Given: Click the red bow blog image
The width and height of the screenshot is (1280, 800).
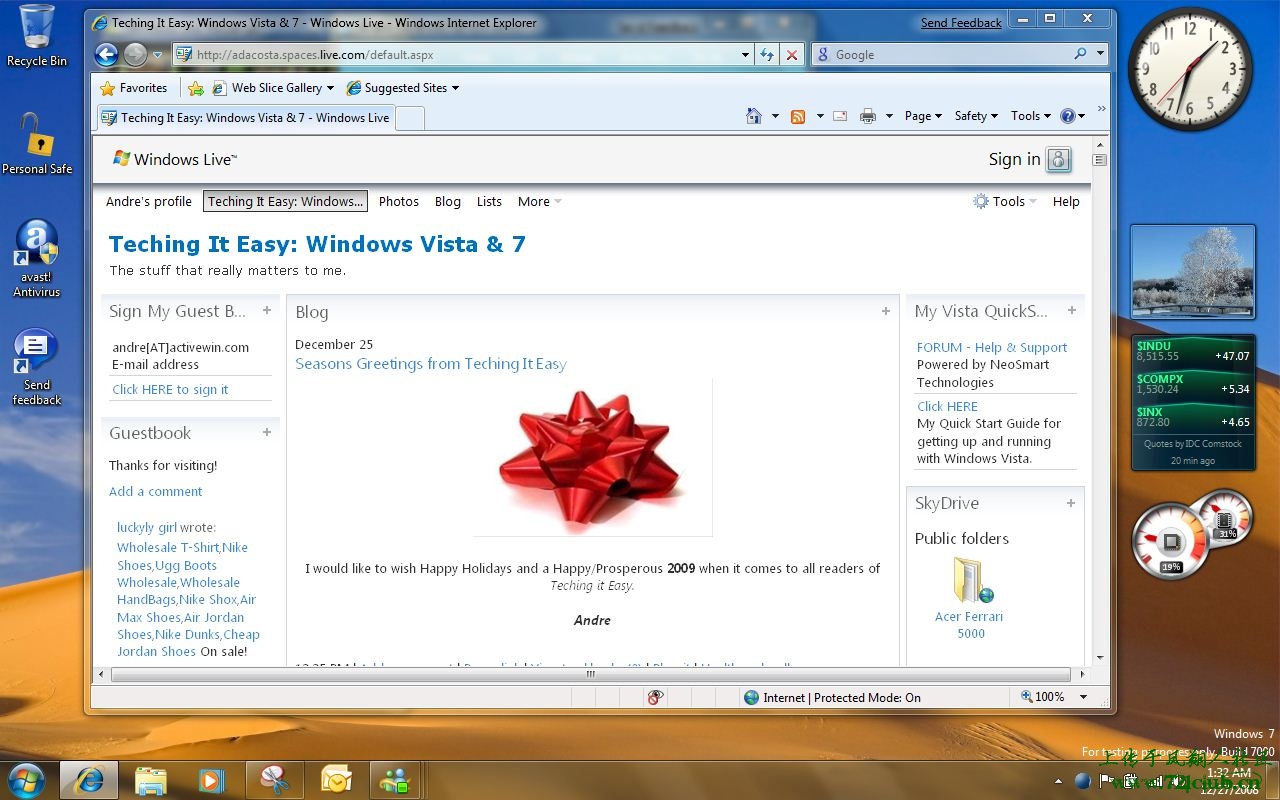Looking at the screenshot, I should pos(592,457).
